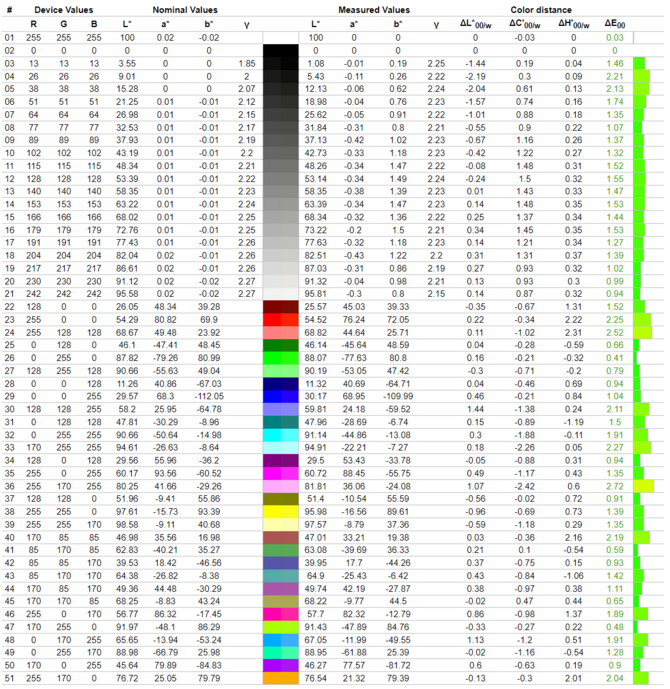Click nominal a* value -79.26 in row 26
670x689 pixels.
[165, 358]
